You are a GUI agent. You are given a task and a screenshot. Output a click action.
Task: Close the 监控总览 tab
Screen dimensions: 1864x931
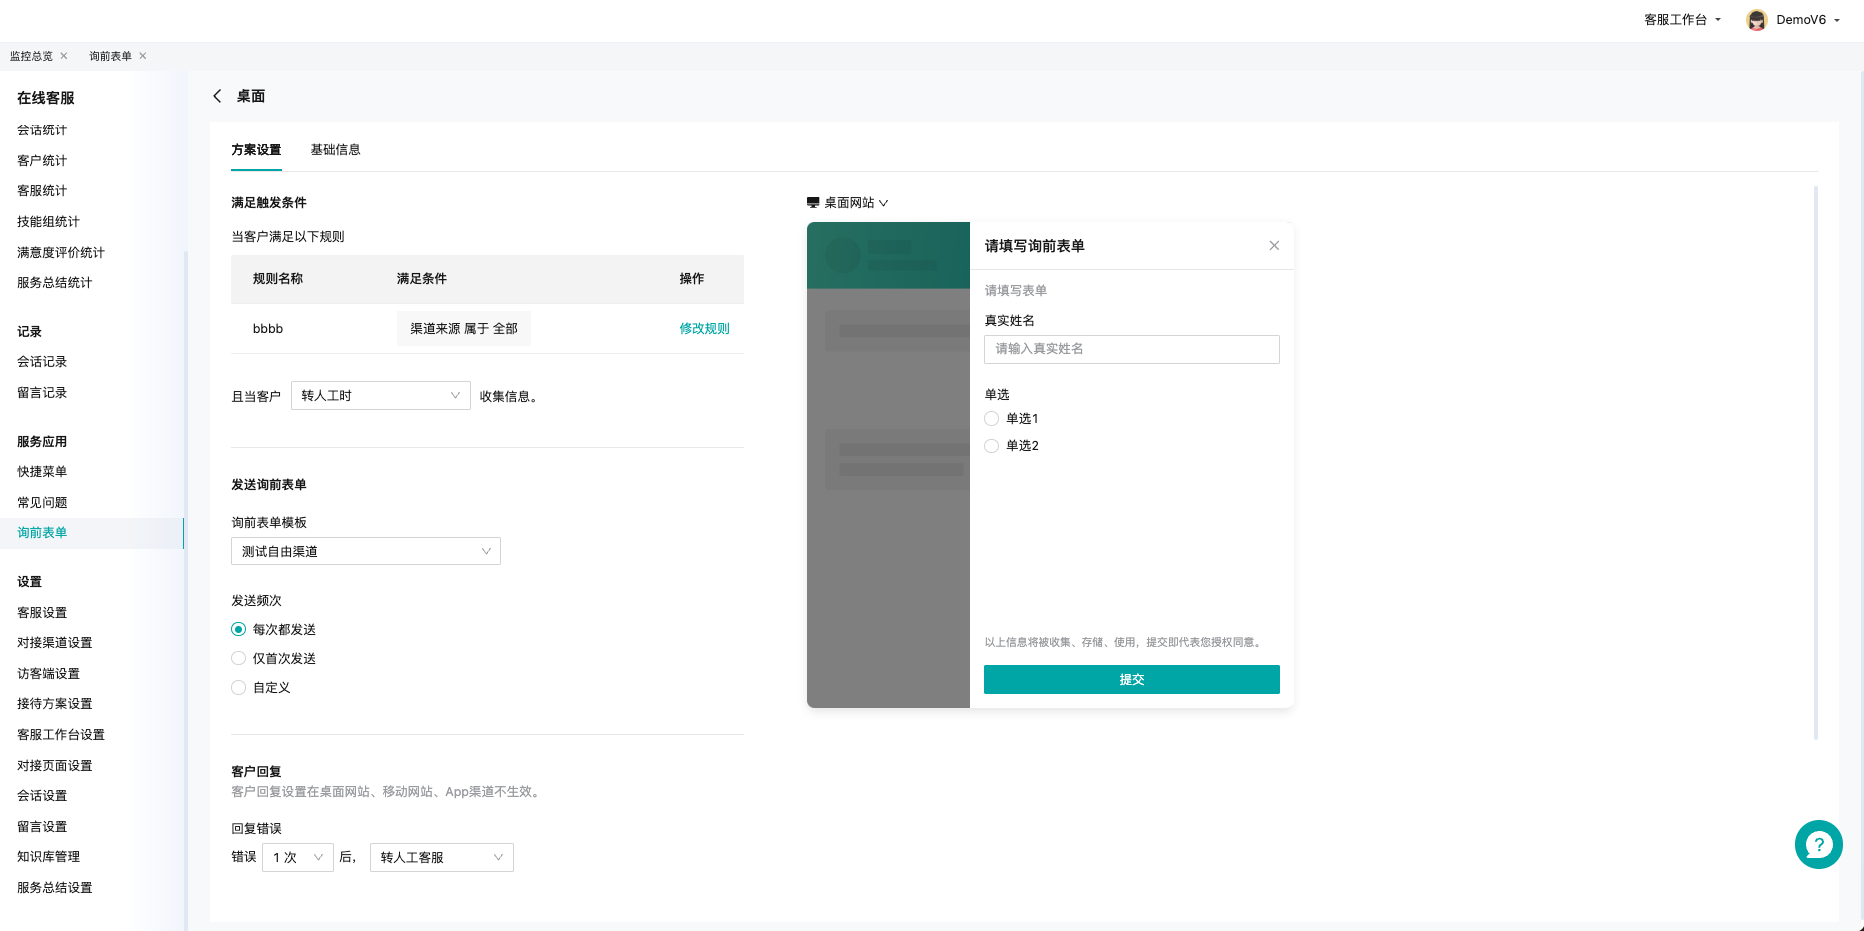point(64,56)
